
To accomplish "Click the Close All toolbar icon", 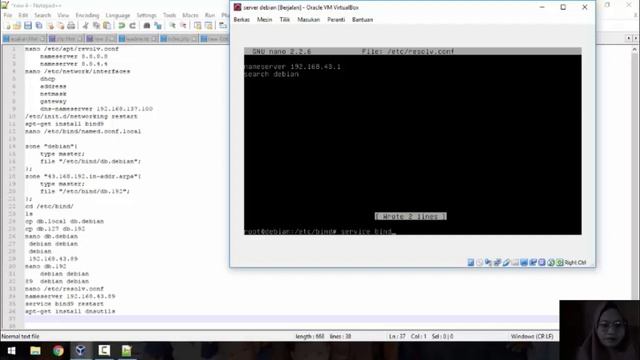I will click(x=60, y=26).
